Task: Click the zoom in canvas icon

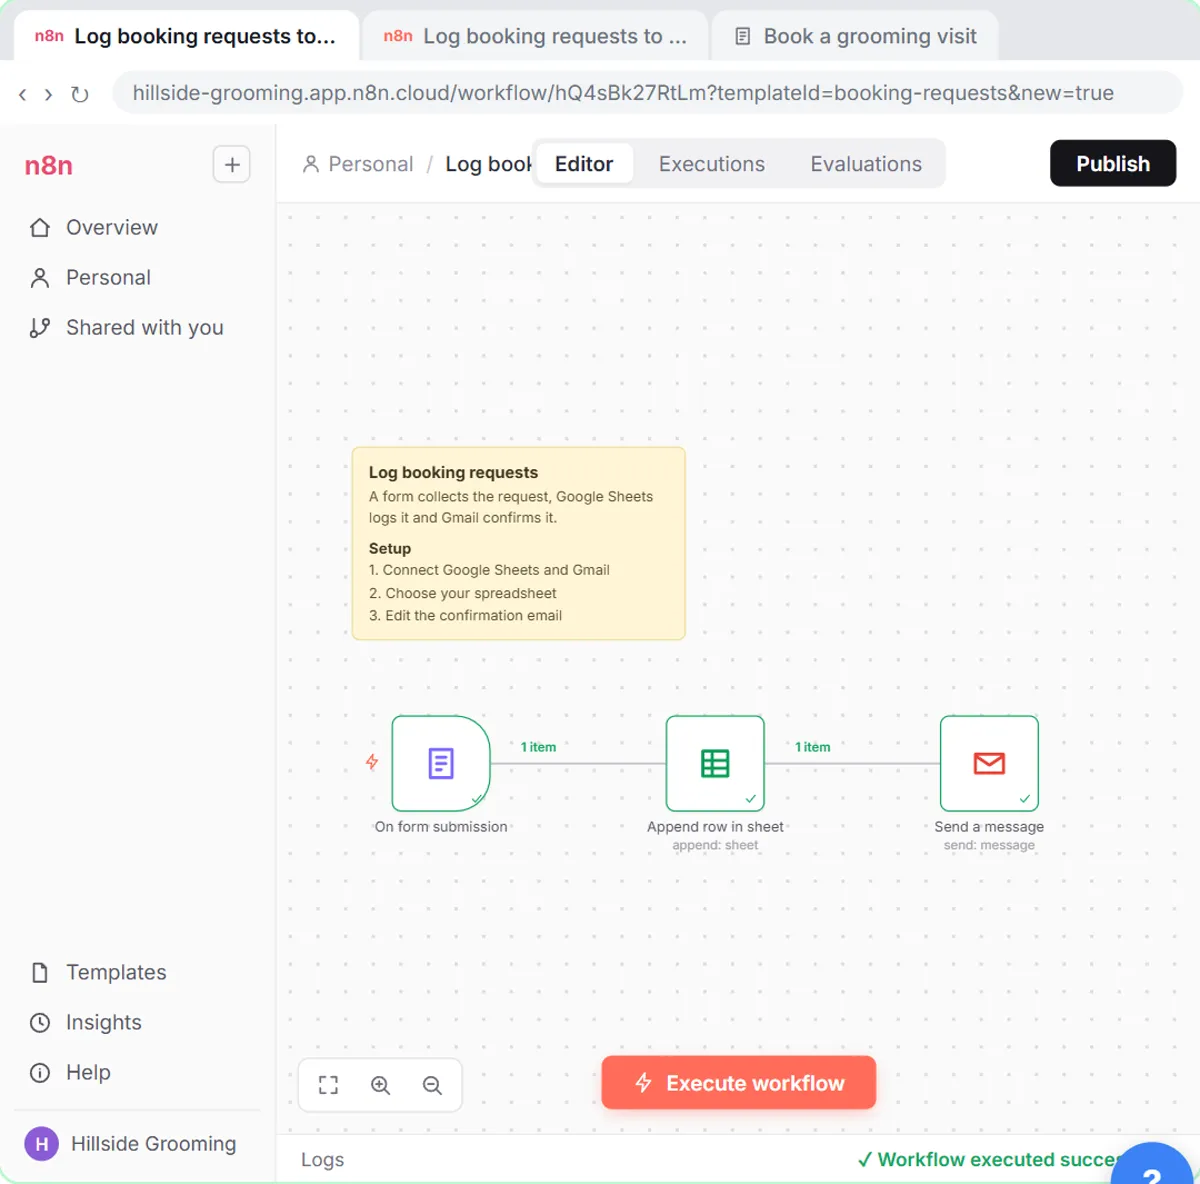Action: click(x=380, y=1085)
